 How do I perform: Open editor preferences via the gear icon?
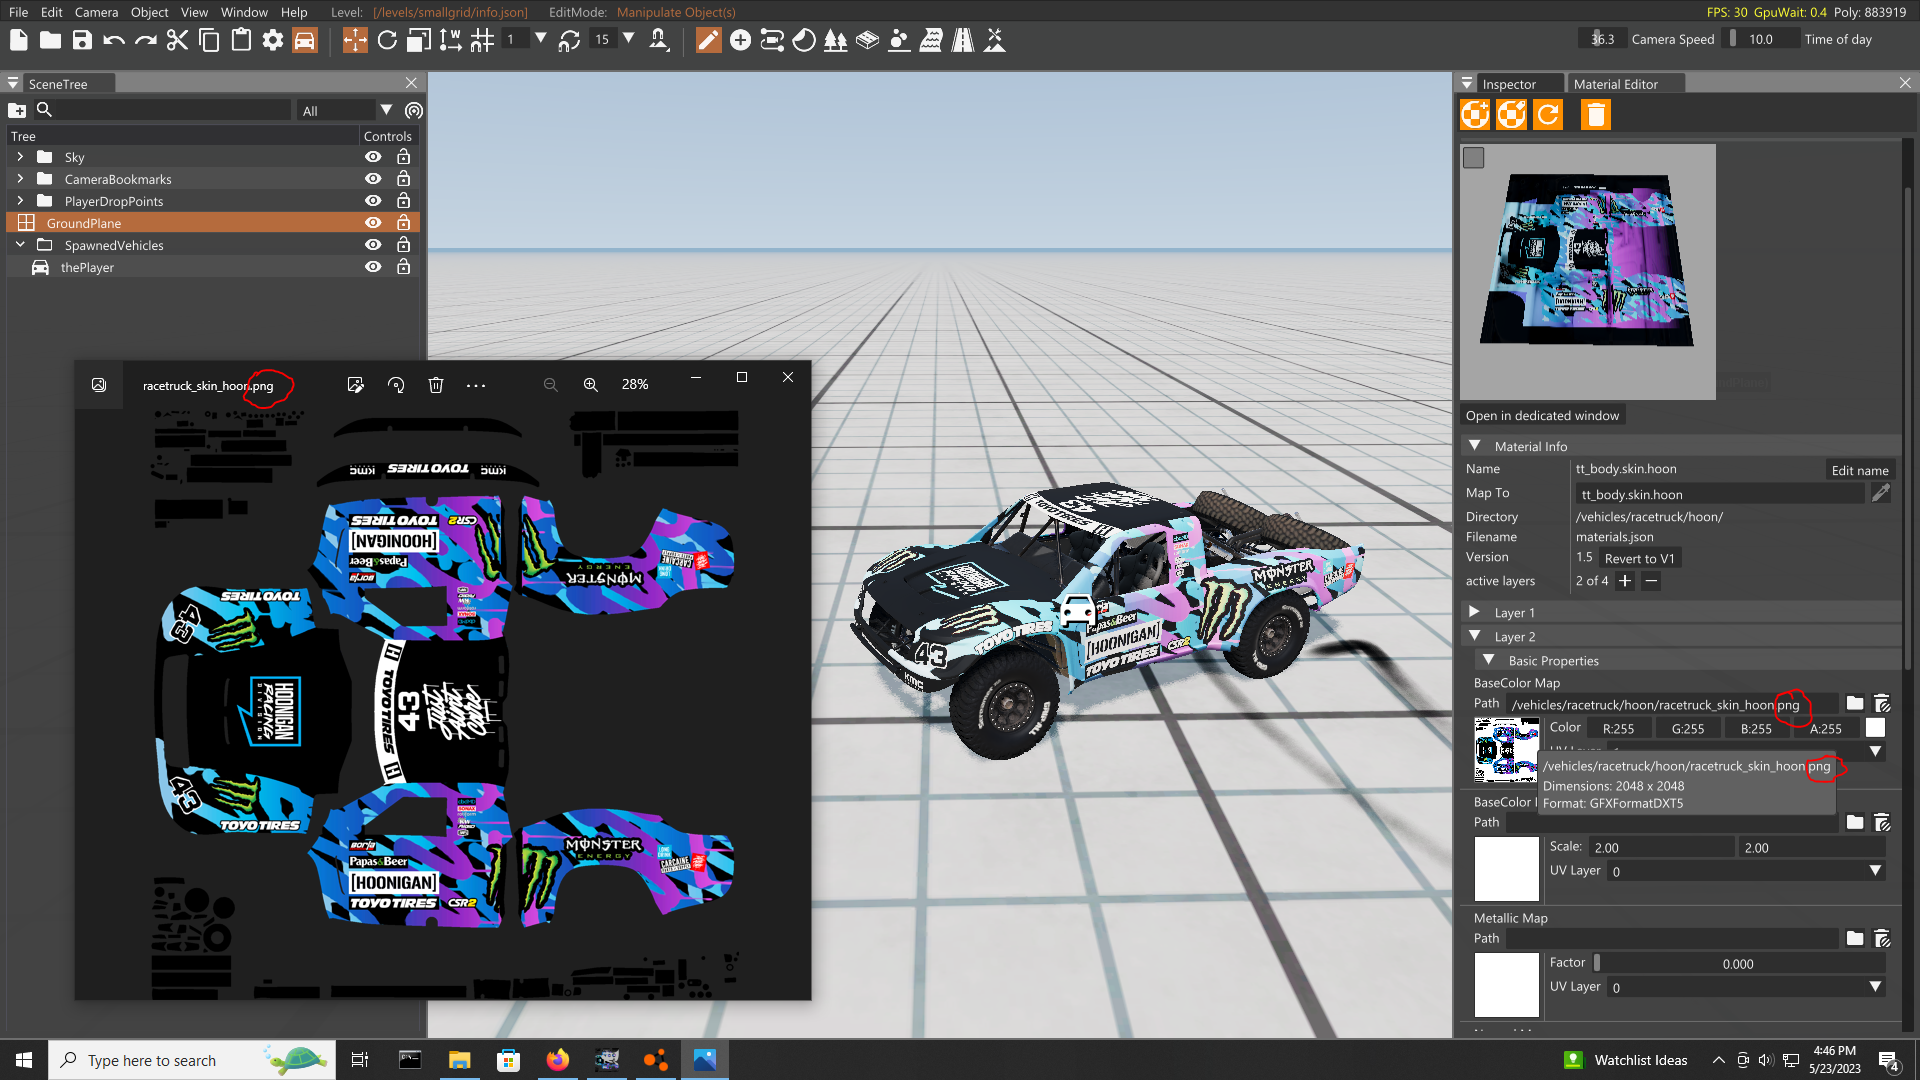click(x=273, y=40)
